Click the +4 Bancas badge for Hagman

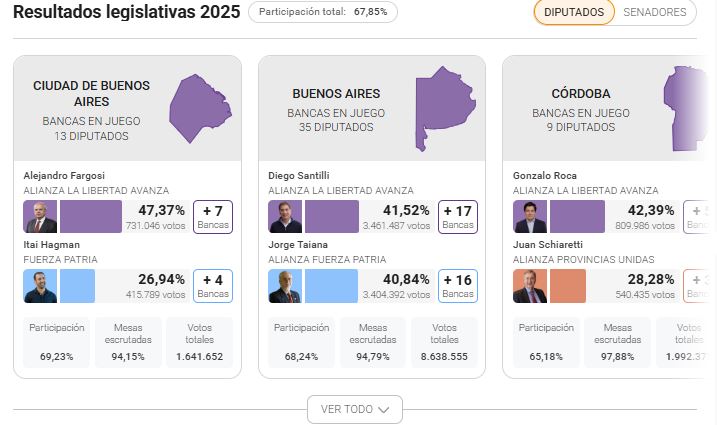click(213, 286)
